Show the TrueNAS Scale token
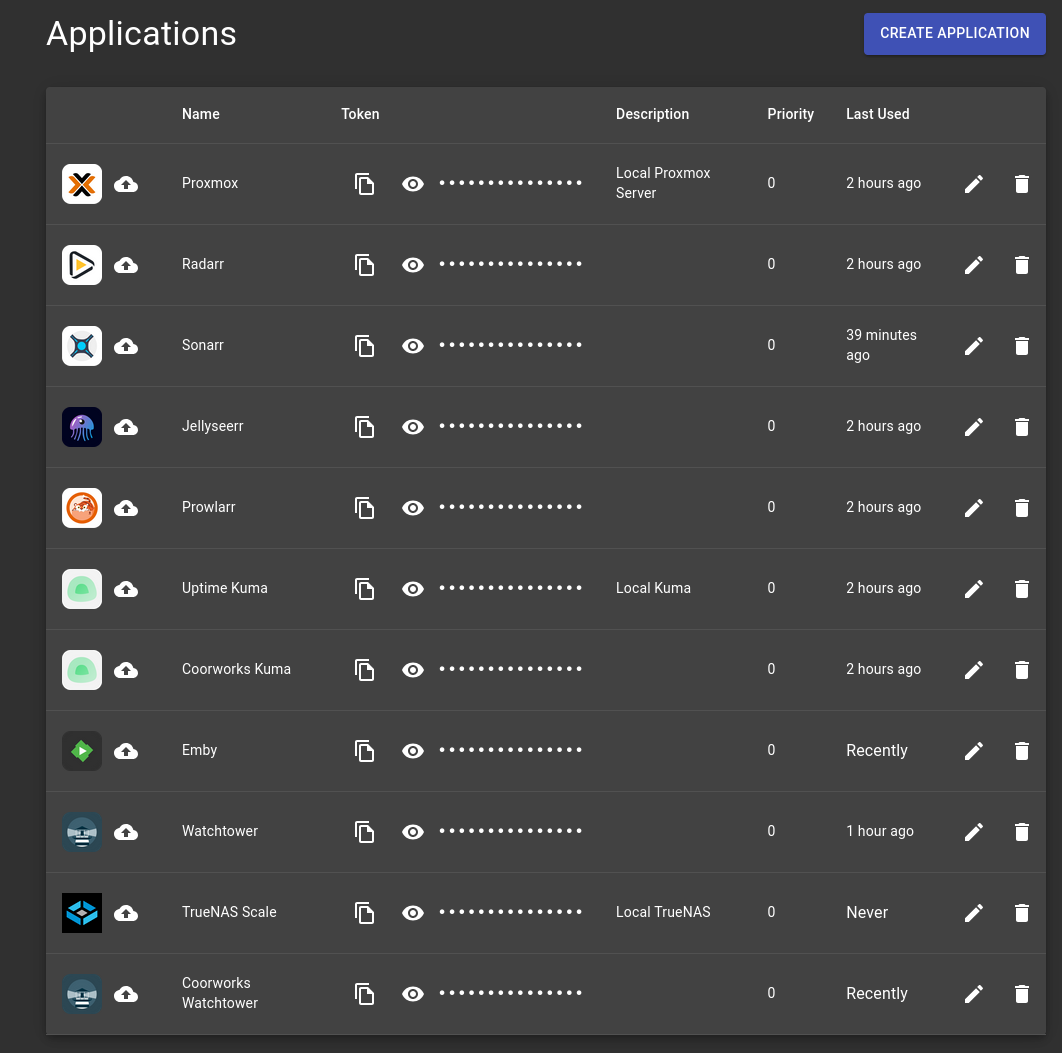 (412, 913)
